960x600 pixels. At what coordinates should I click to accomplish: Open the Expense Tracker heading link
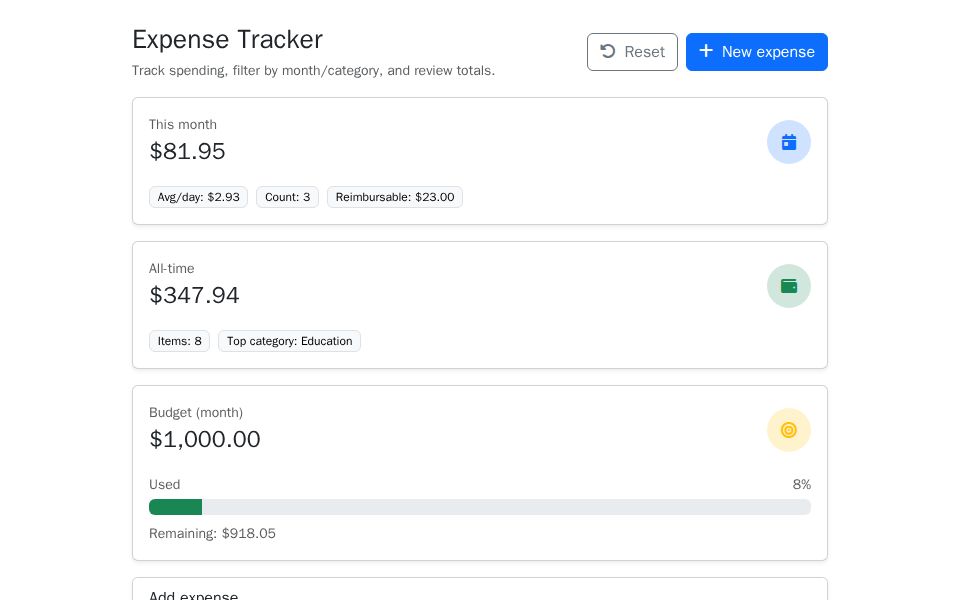[227, 40]
